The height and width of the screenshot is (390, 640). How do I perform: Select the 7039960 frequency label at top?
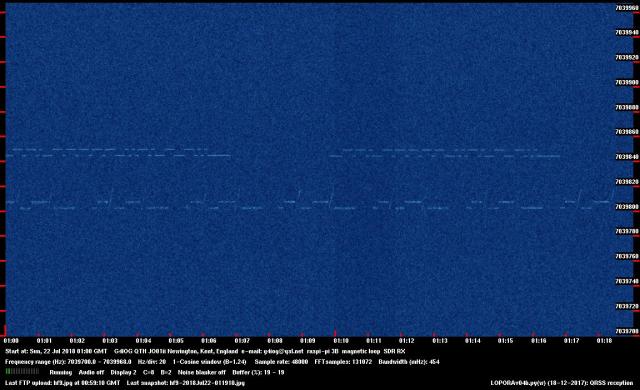click(x=627, y=8)
